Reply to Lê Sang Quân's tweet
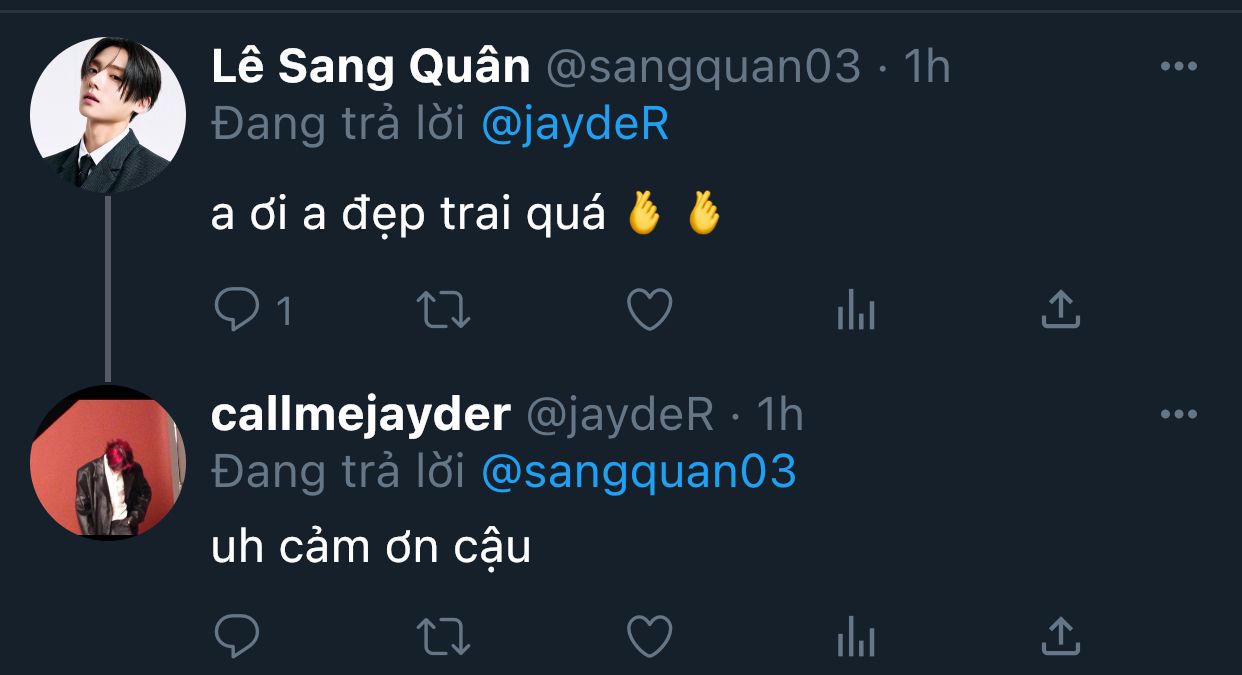Screen dimensions: 1242x675 point(238,311)
